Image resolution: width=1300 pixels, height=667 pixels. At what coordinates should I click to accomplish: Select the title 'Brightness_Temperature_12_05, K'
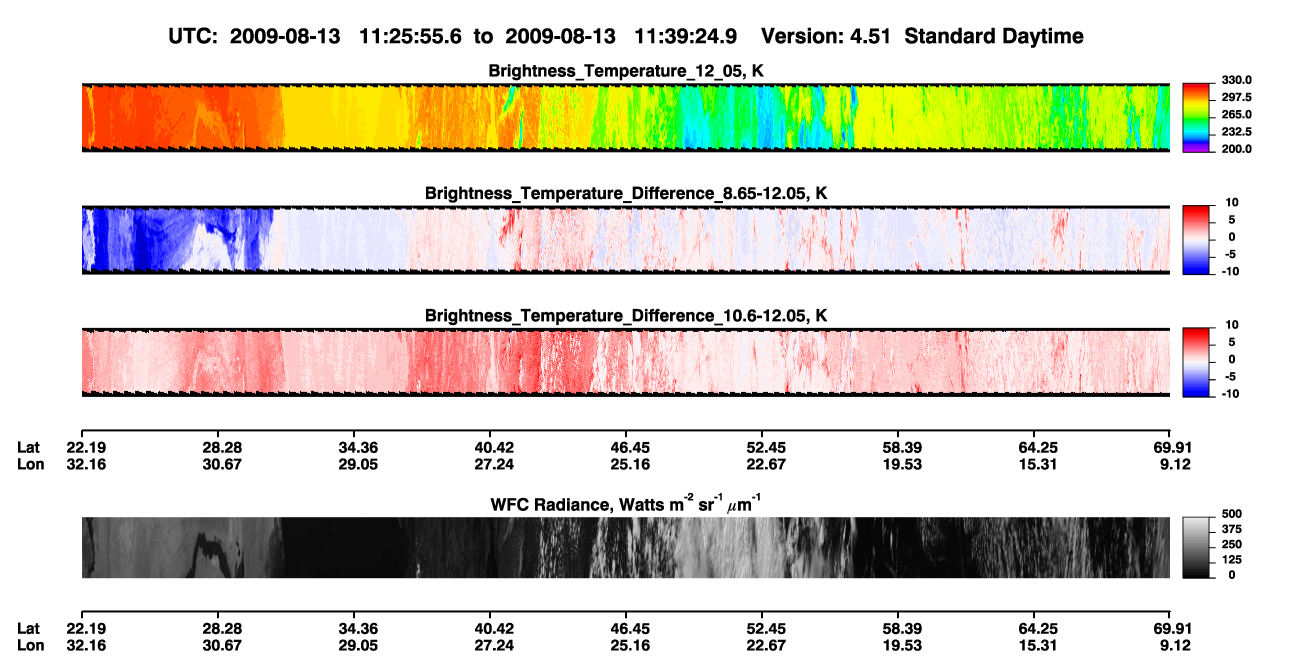tap(626, 70)
